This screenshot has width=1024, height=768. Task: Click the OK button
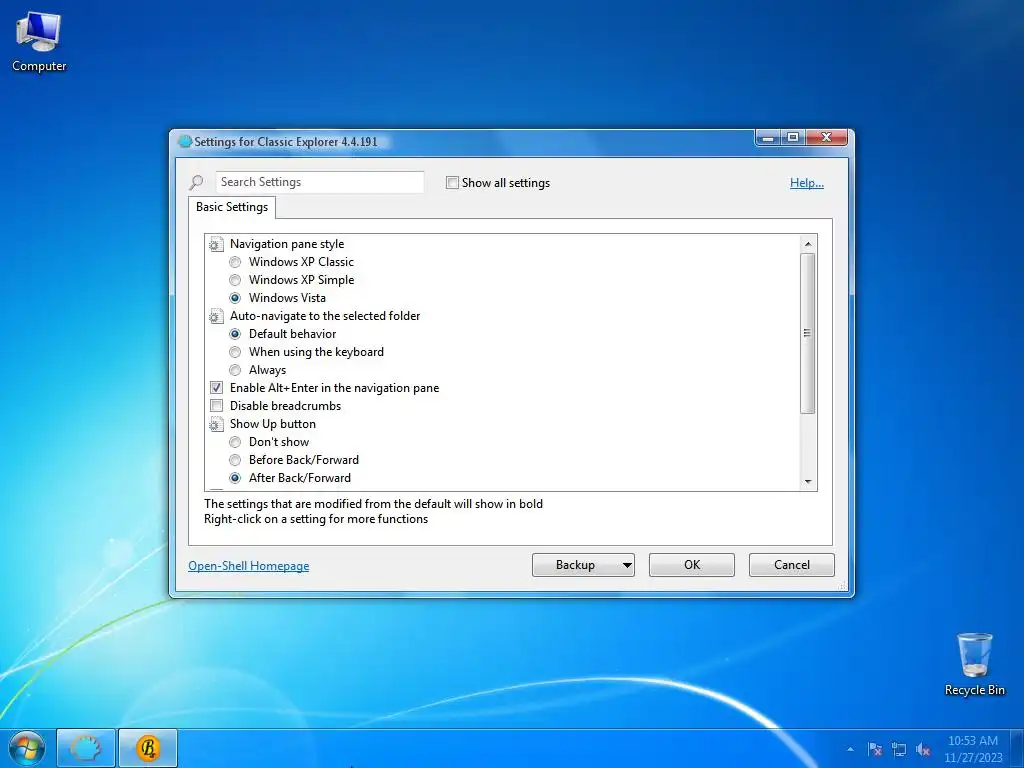(692, 565)
